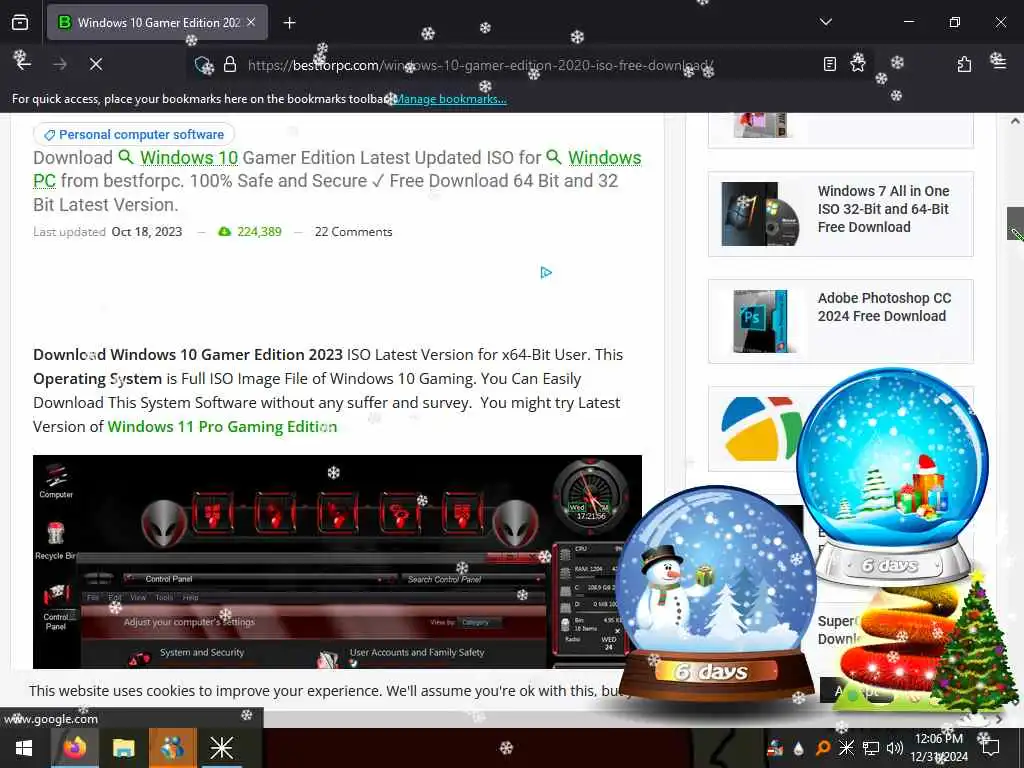
Task: Click the Personal computer software tag
Action: tap(134, 135)
